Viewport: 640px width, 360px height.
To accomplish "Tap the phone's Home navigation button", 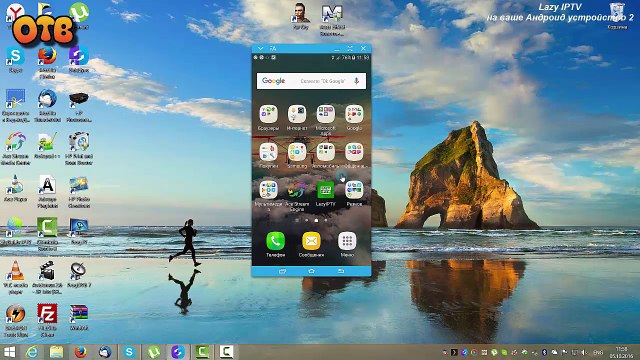I will (x=311, y=271).
